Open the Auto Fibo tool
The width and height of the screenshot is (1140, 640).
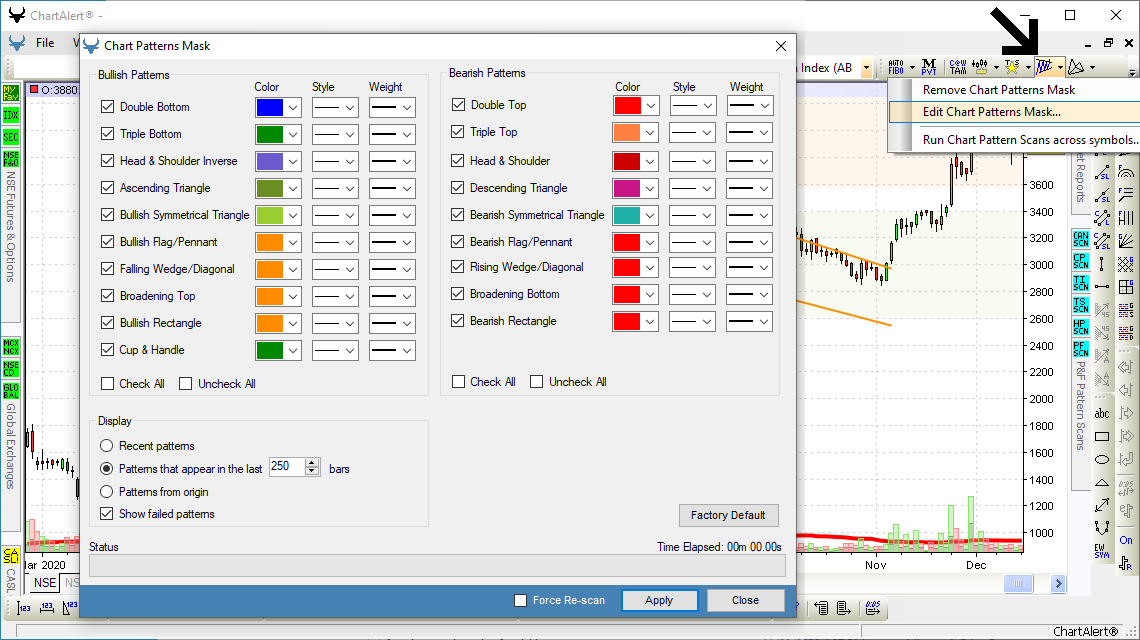pos(896,67)
